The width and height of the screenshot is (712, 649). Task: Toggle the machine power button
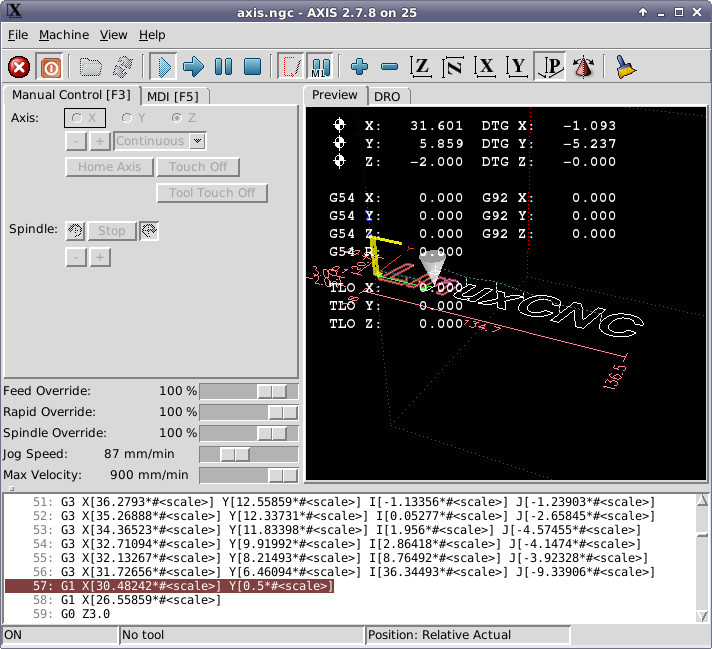point(51,67)
